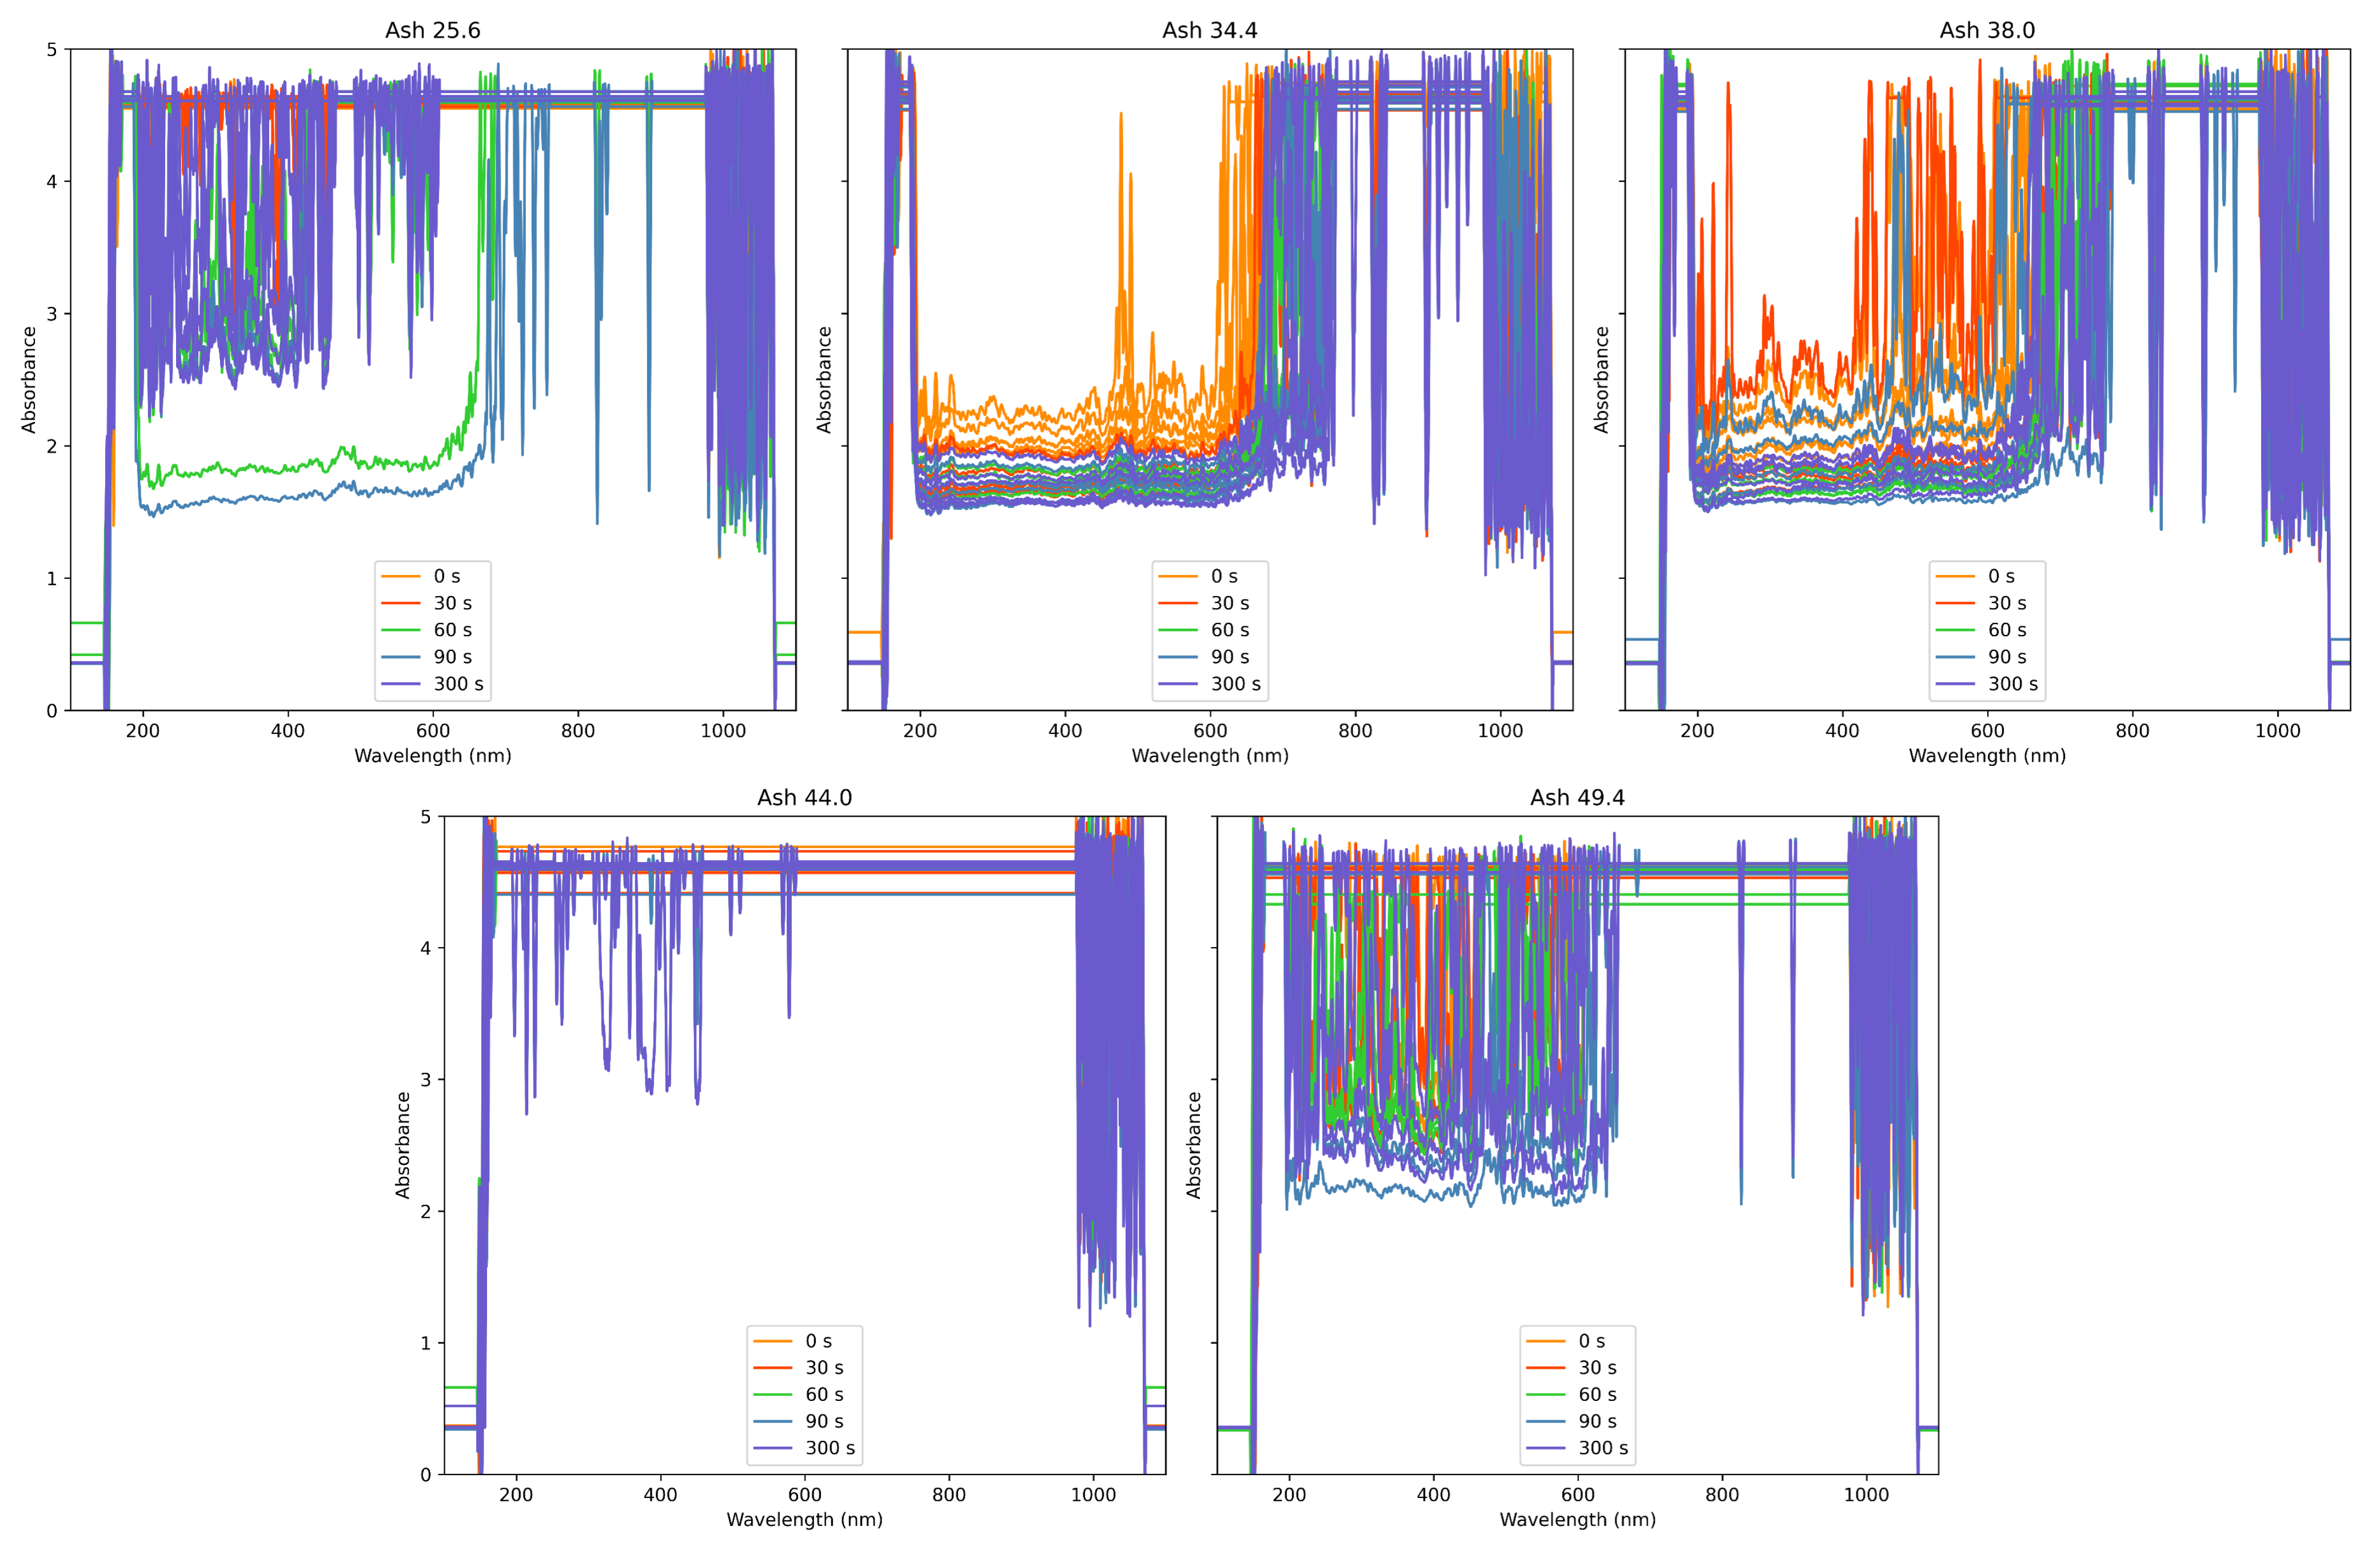Viewport: 2380px width, 1554px height.
Task: Click the Ash 49.4 plot title
Action: (x=1577, y=797)
